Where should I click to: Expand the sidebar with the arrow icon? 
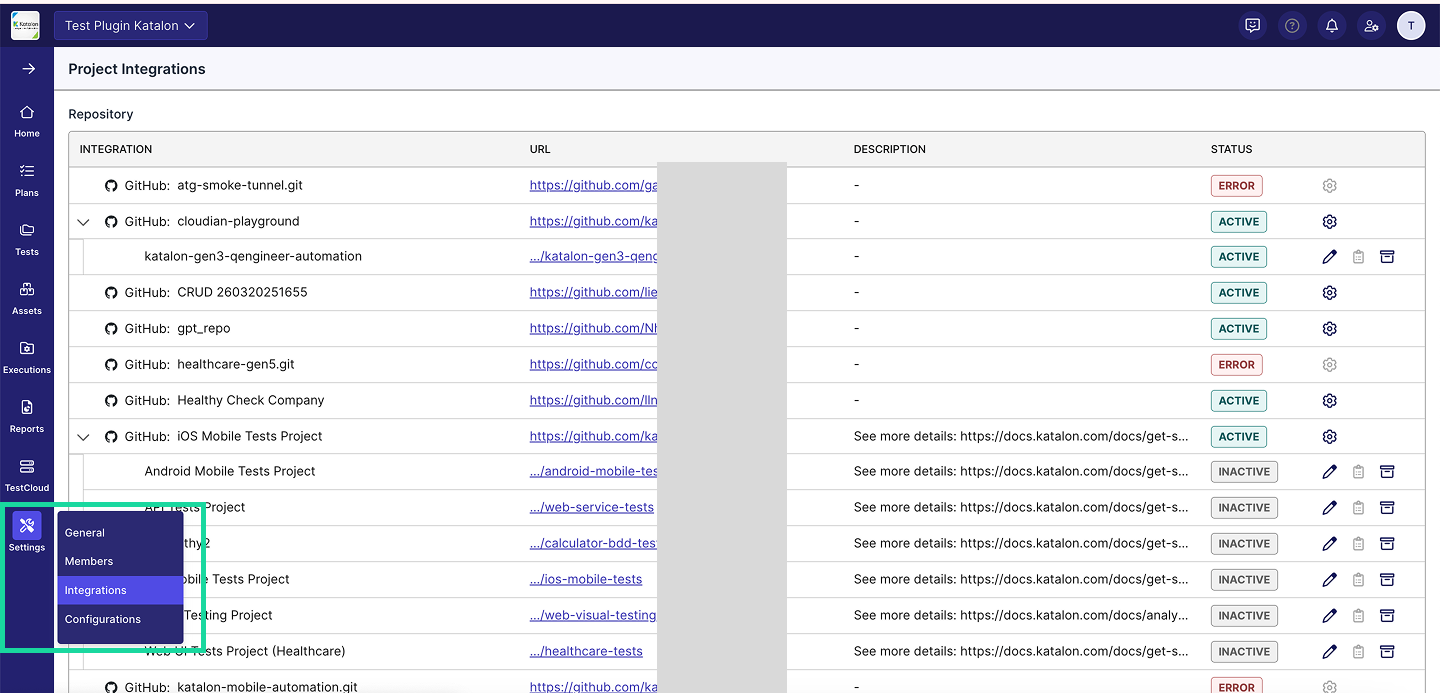pyautogui.click(x=28, y=69)
